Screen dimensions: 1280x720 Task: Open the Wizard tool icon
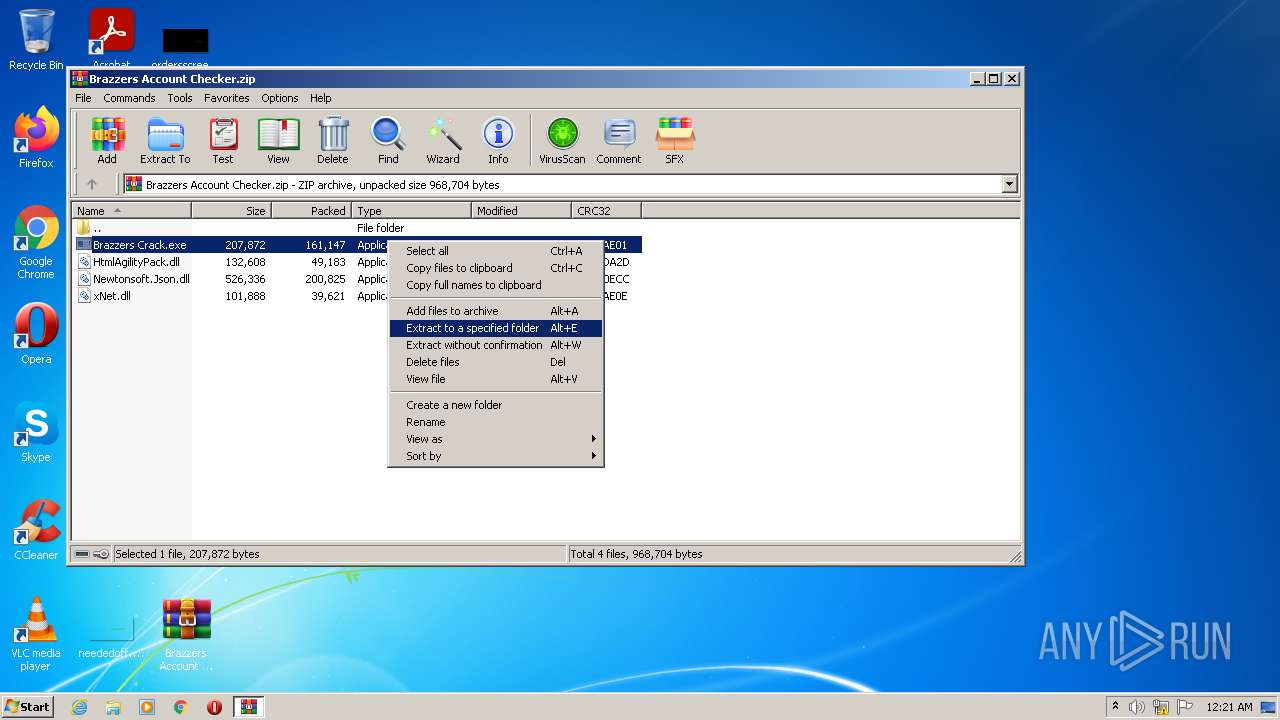[x=443, y=141]
